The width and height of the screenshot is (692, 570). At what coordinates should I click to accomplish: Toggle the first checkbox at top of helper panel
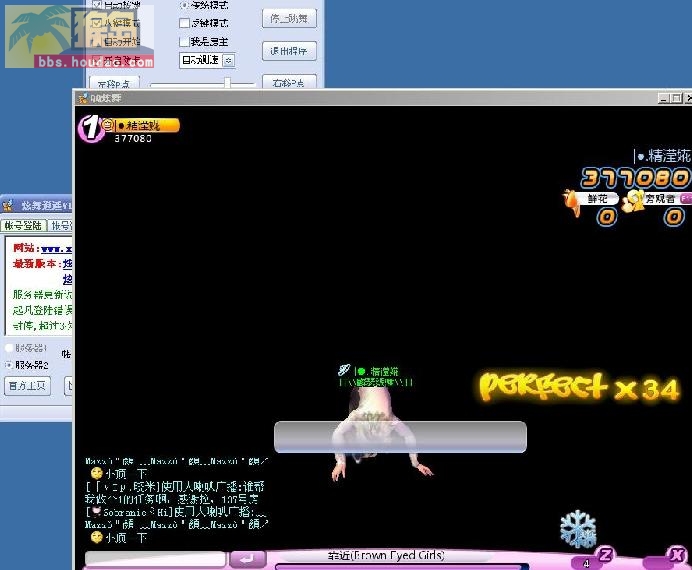tap(97, 5)
